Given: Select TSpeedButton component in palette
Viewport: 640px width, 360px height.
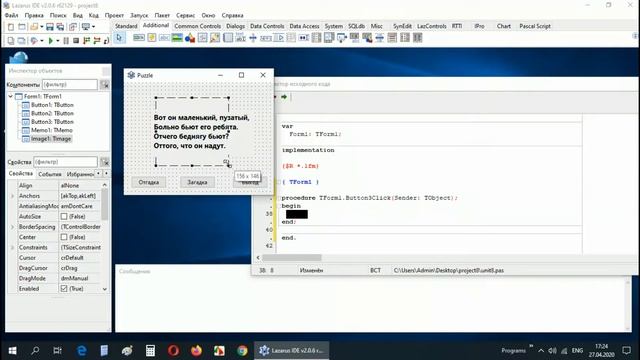Looking at the screenshot, I should tap(152, 38).
